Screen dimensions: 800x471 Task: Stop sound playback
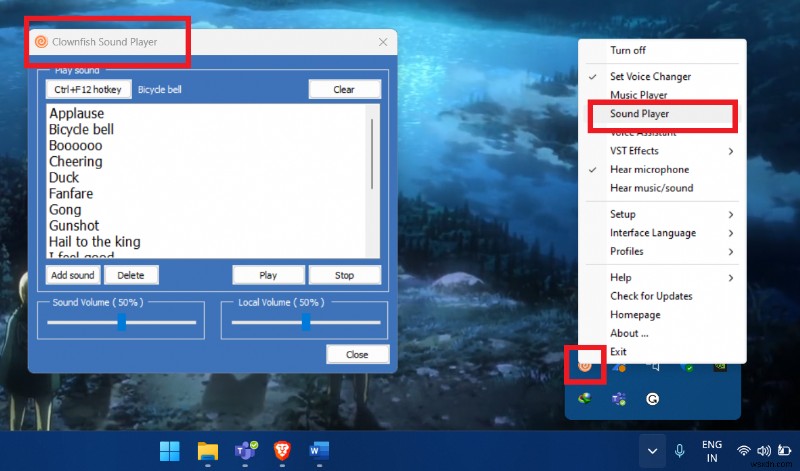point(344,275)
